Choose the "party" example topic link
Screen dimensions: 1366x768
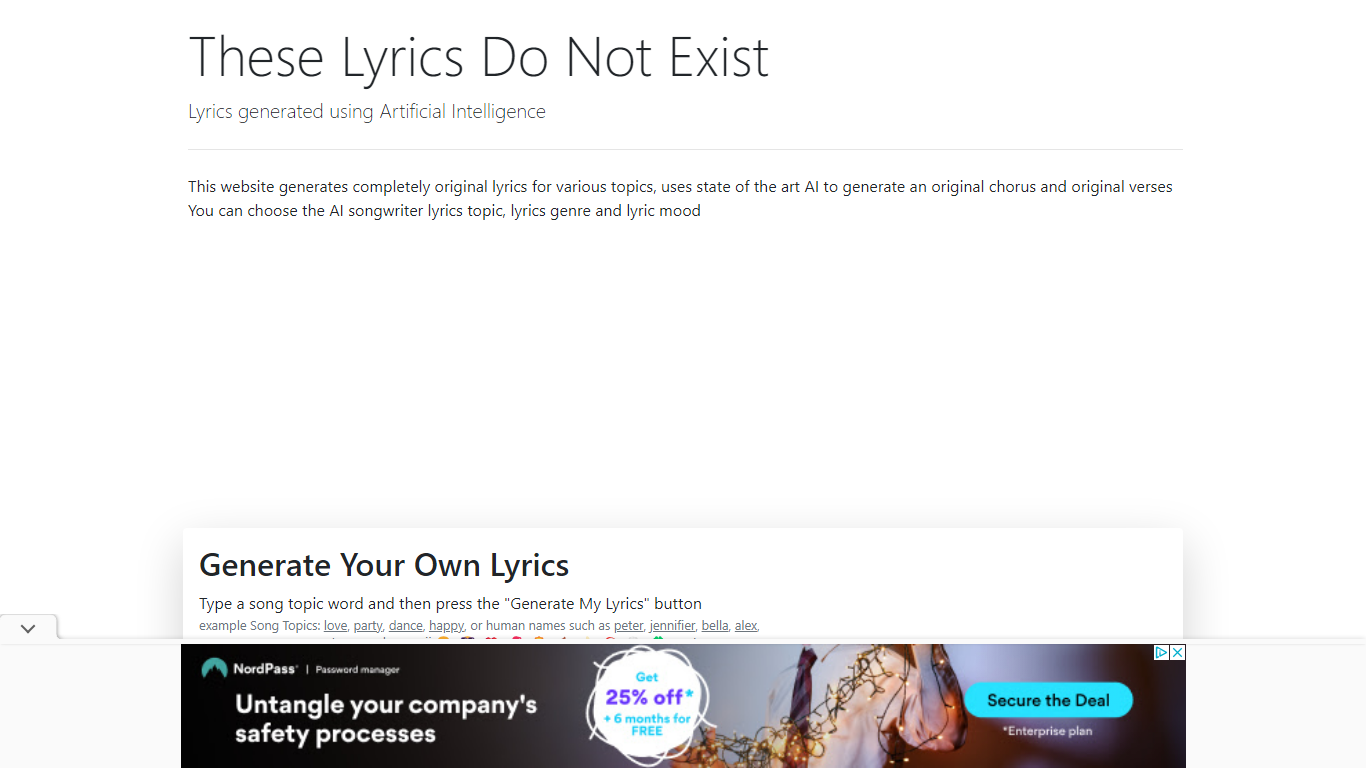[x=368, y=626]
